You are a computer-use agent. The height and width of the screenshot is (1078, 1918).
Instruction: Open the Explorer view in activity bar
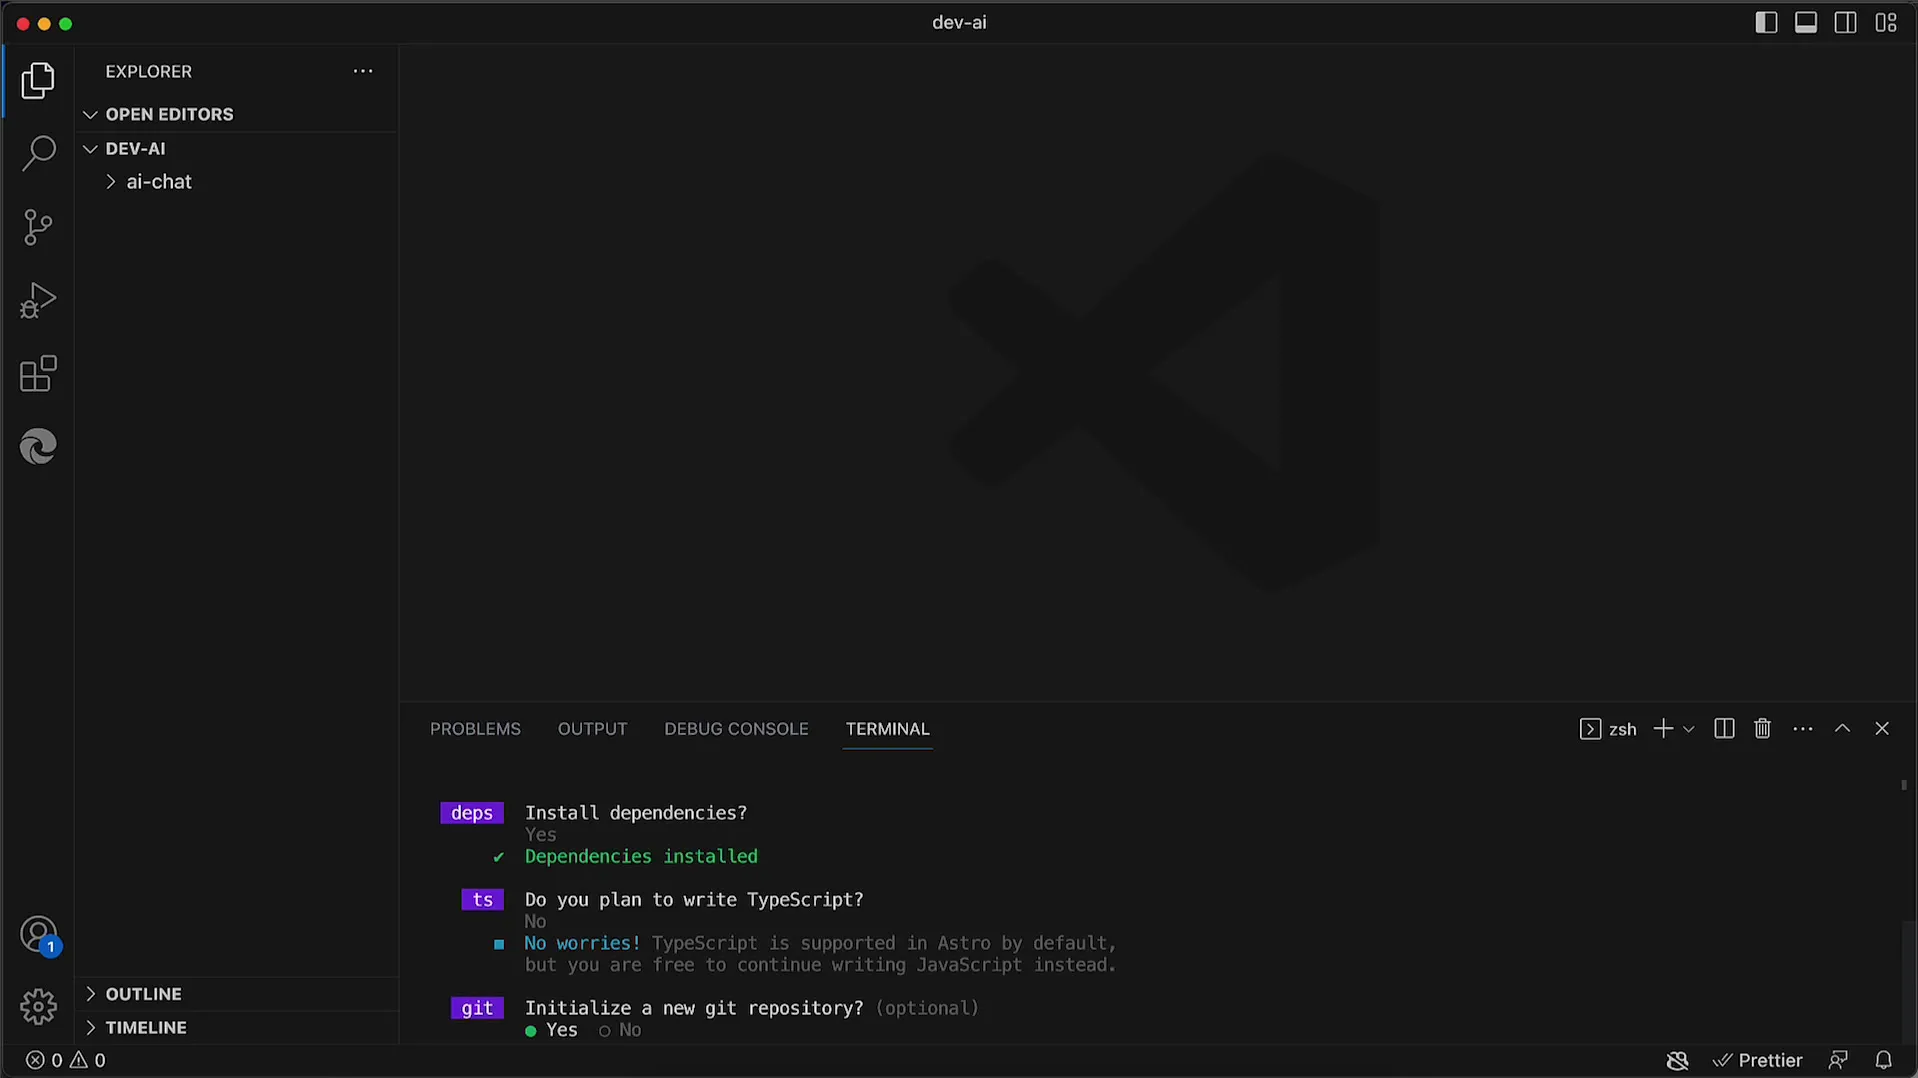click(x=38, y=80)
